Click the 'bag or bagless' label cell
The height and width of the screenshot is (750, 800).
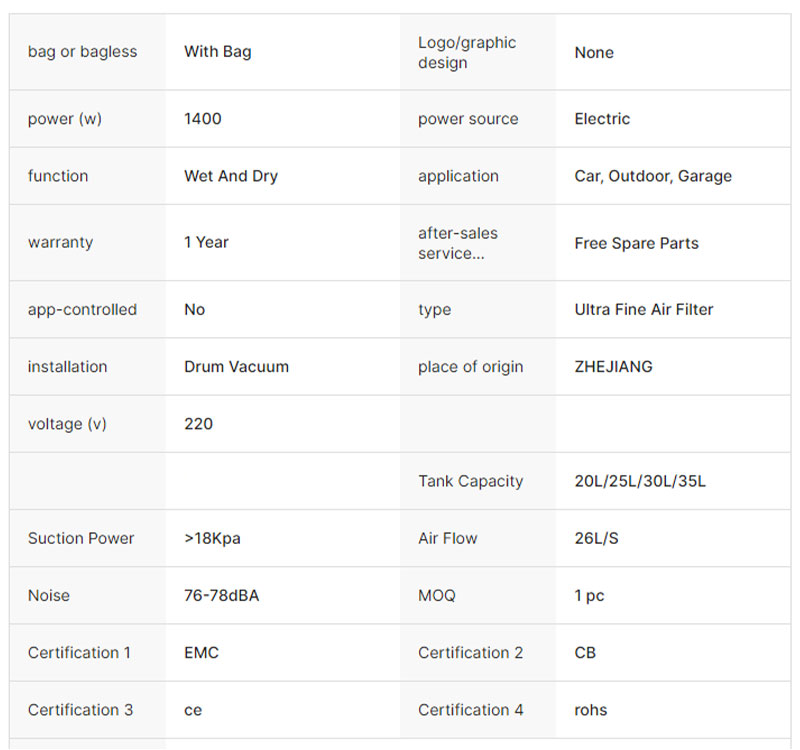pyautogui.click(x=82, y=52)
